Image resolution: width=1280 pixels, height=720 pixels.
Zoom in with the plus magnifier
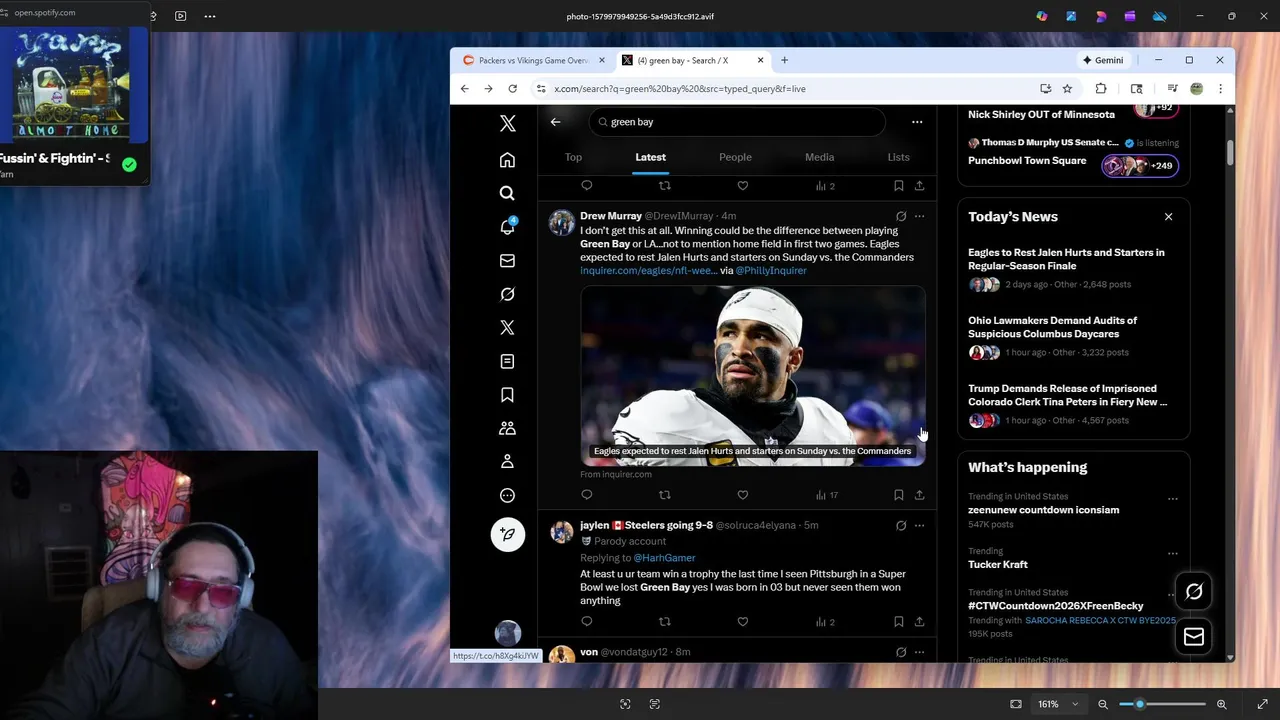pyautogui.click(x=1221, y=704)
